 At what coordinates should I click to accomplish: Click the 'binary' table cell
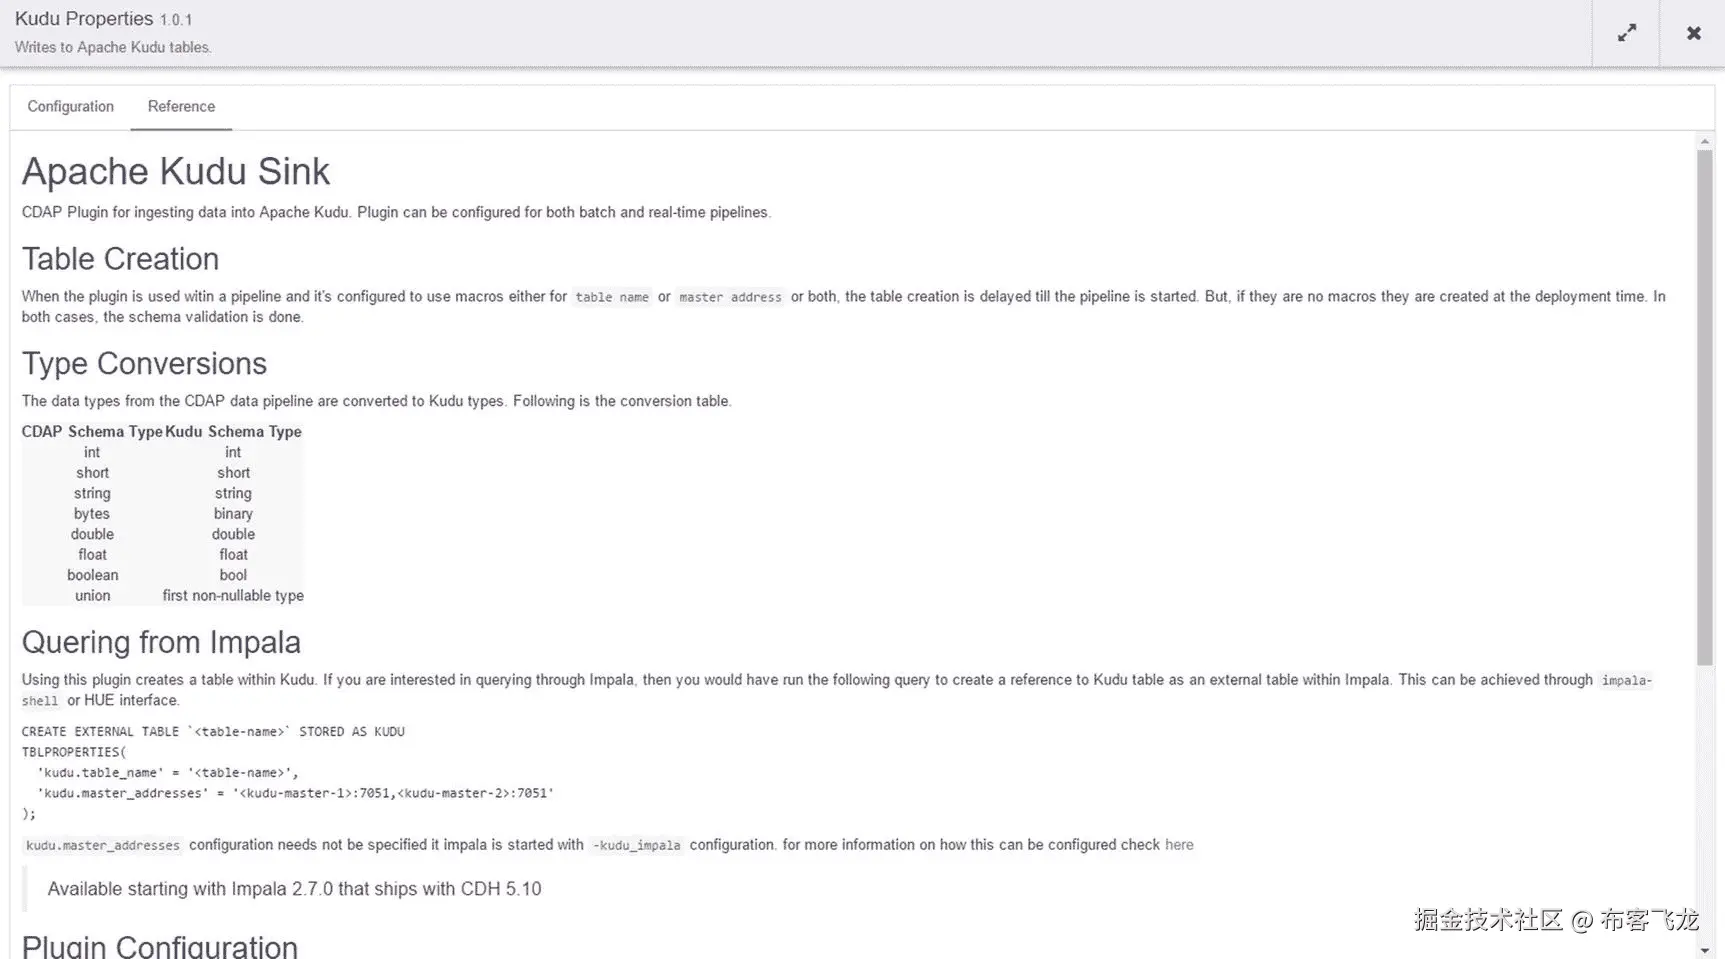click(233, 514)
